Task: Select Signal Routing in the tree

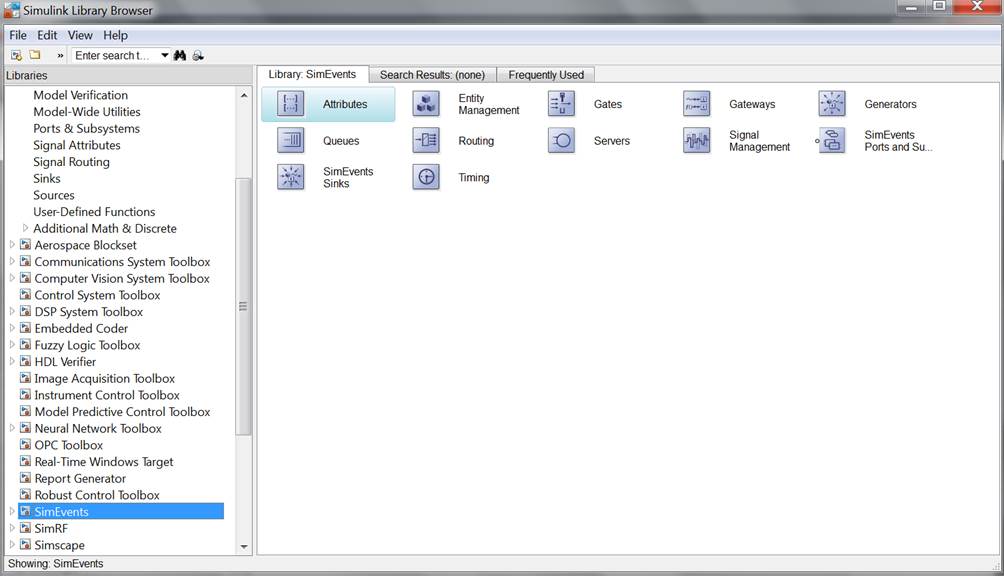Action: tap(71, 161)
